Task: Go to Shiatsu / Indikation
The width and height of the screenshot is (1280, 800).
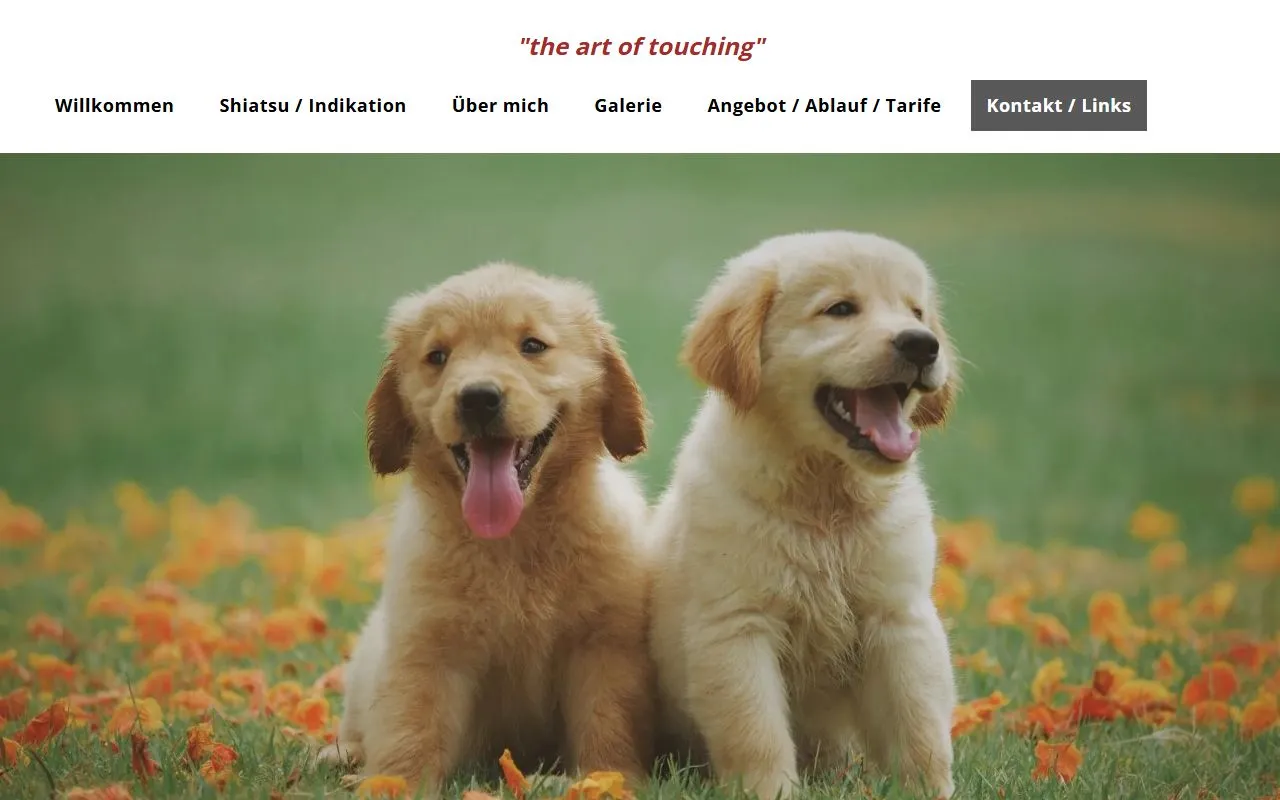Action: pos(313,105)
